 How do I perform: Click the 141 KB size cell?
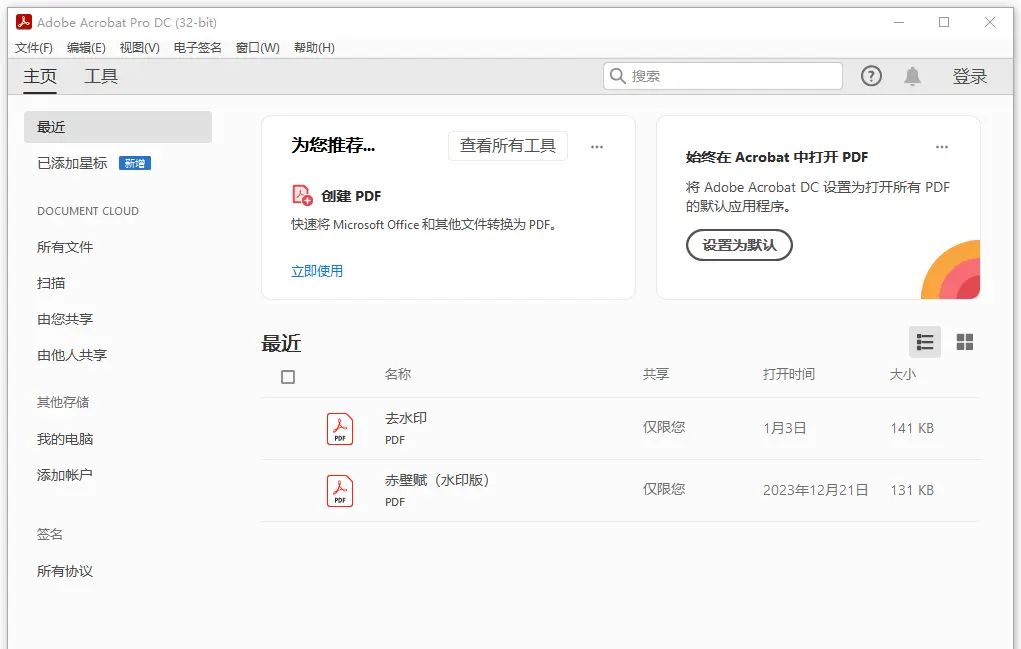coord(912,428)
